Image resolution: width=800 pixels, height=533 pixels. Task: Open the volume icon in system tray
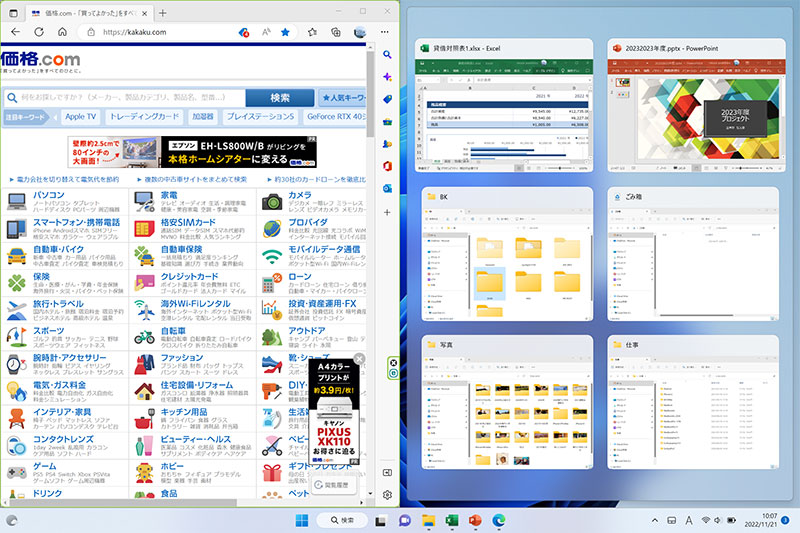pyautogui.click(x=717, y=520)
